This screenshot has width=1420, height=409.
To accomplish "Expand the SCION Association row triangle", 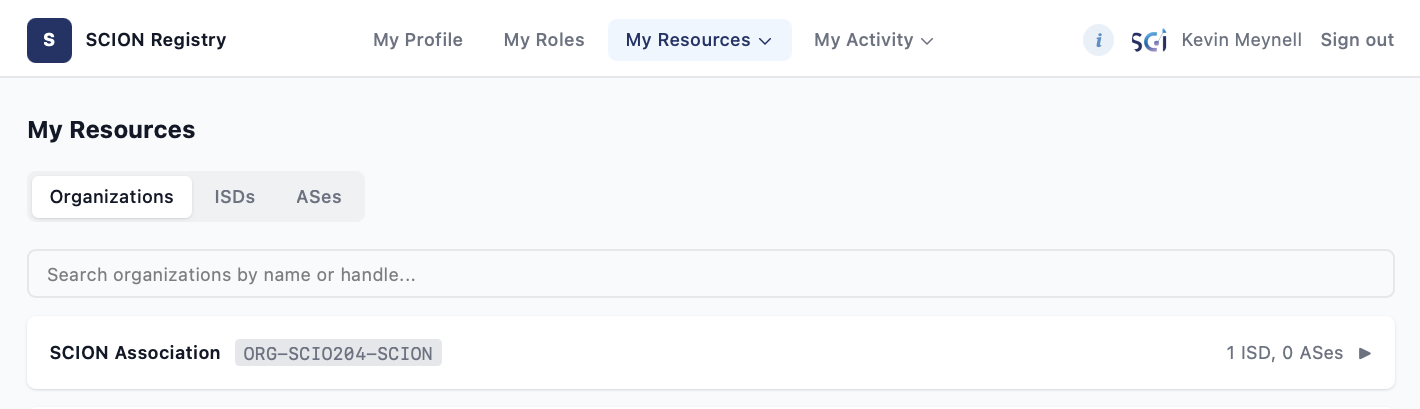I will (1365, 353).
